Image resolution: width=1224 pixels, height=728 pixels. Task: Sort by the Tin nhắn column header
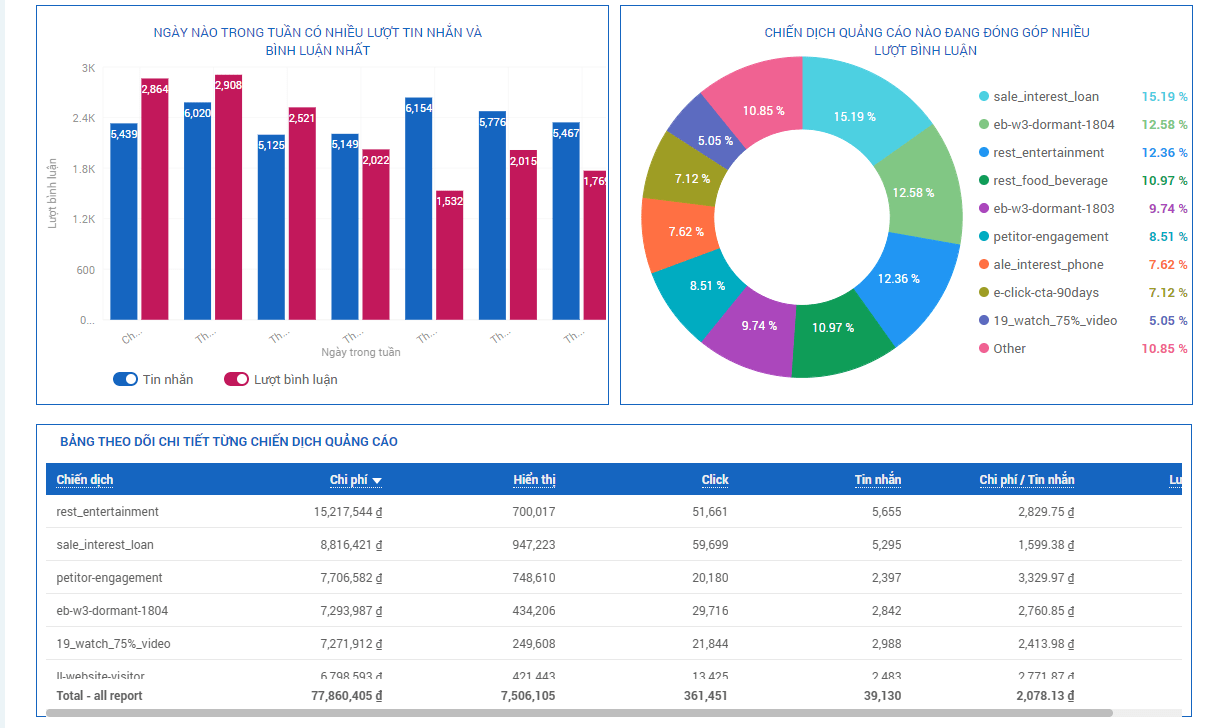coord(878,480)
